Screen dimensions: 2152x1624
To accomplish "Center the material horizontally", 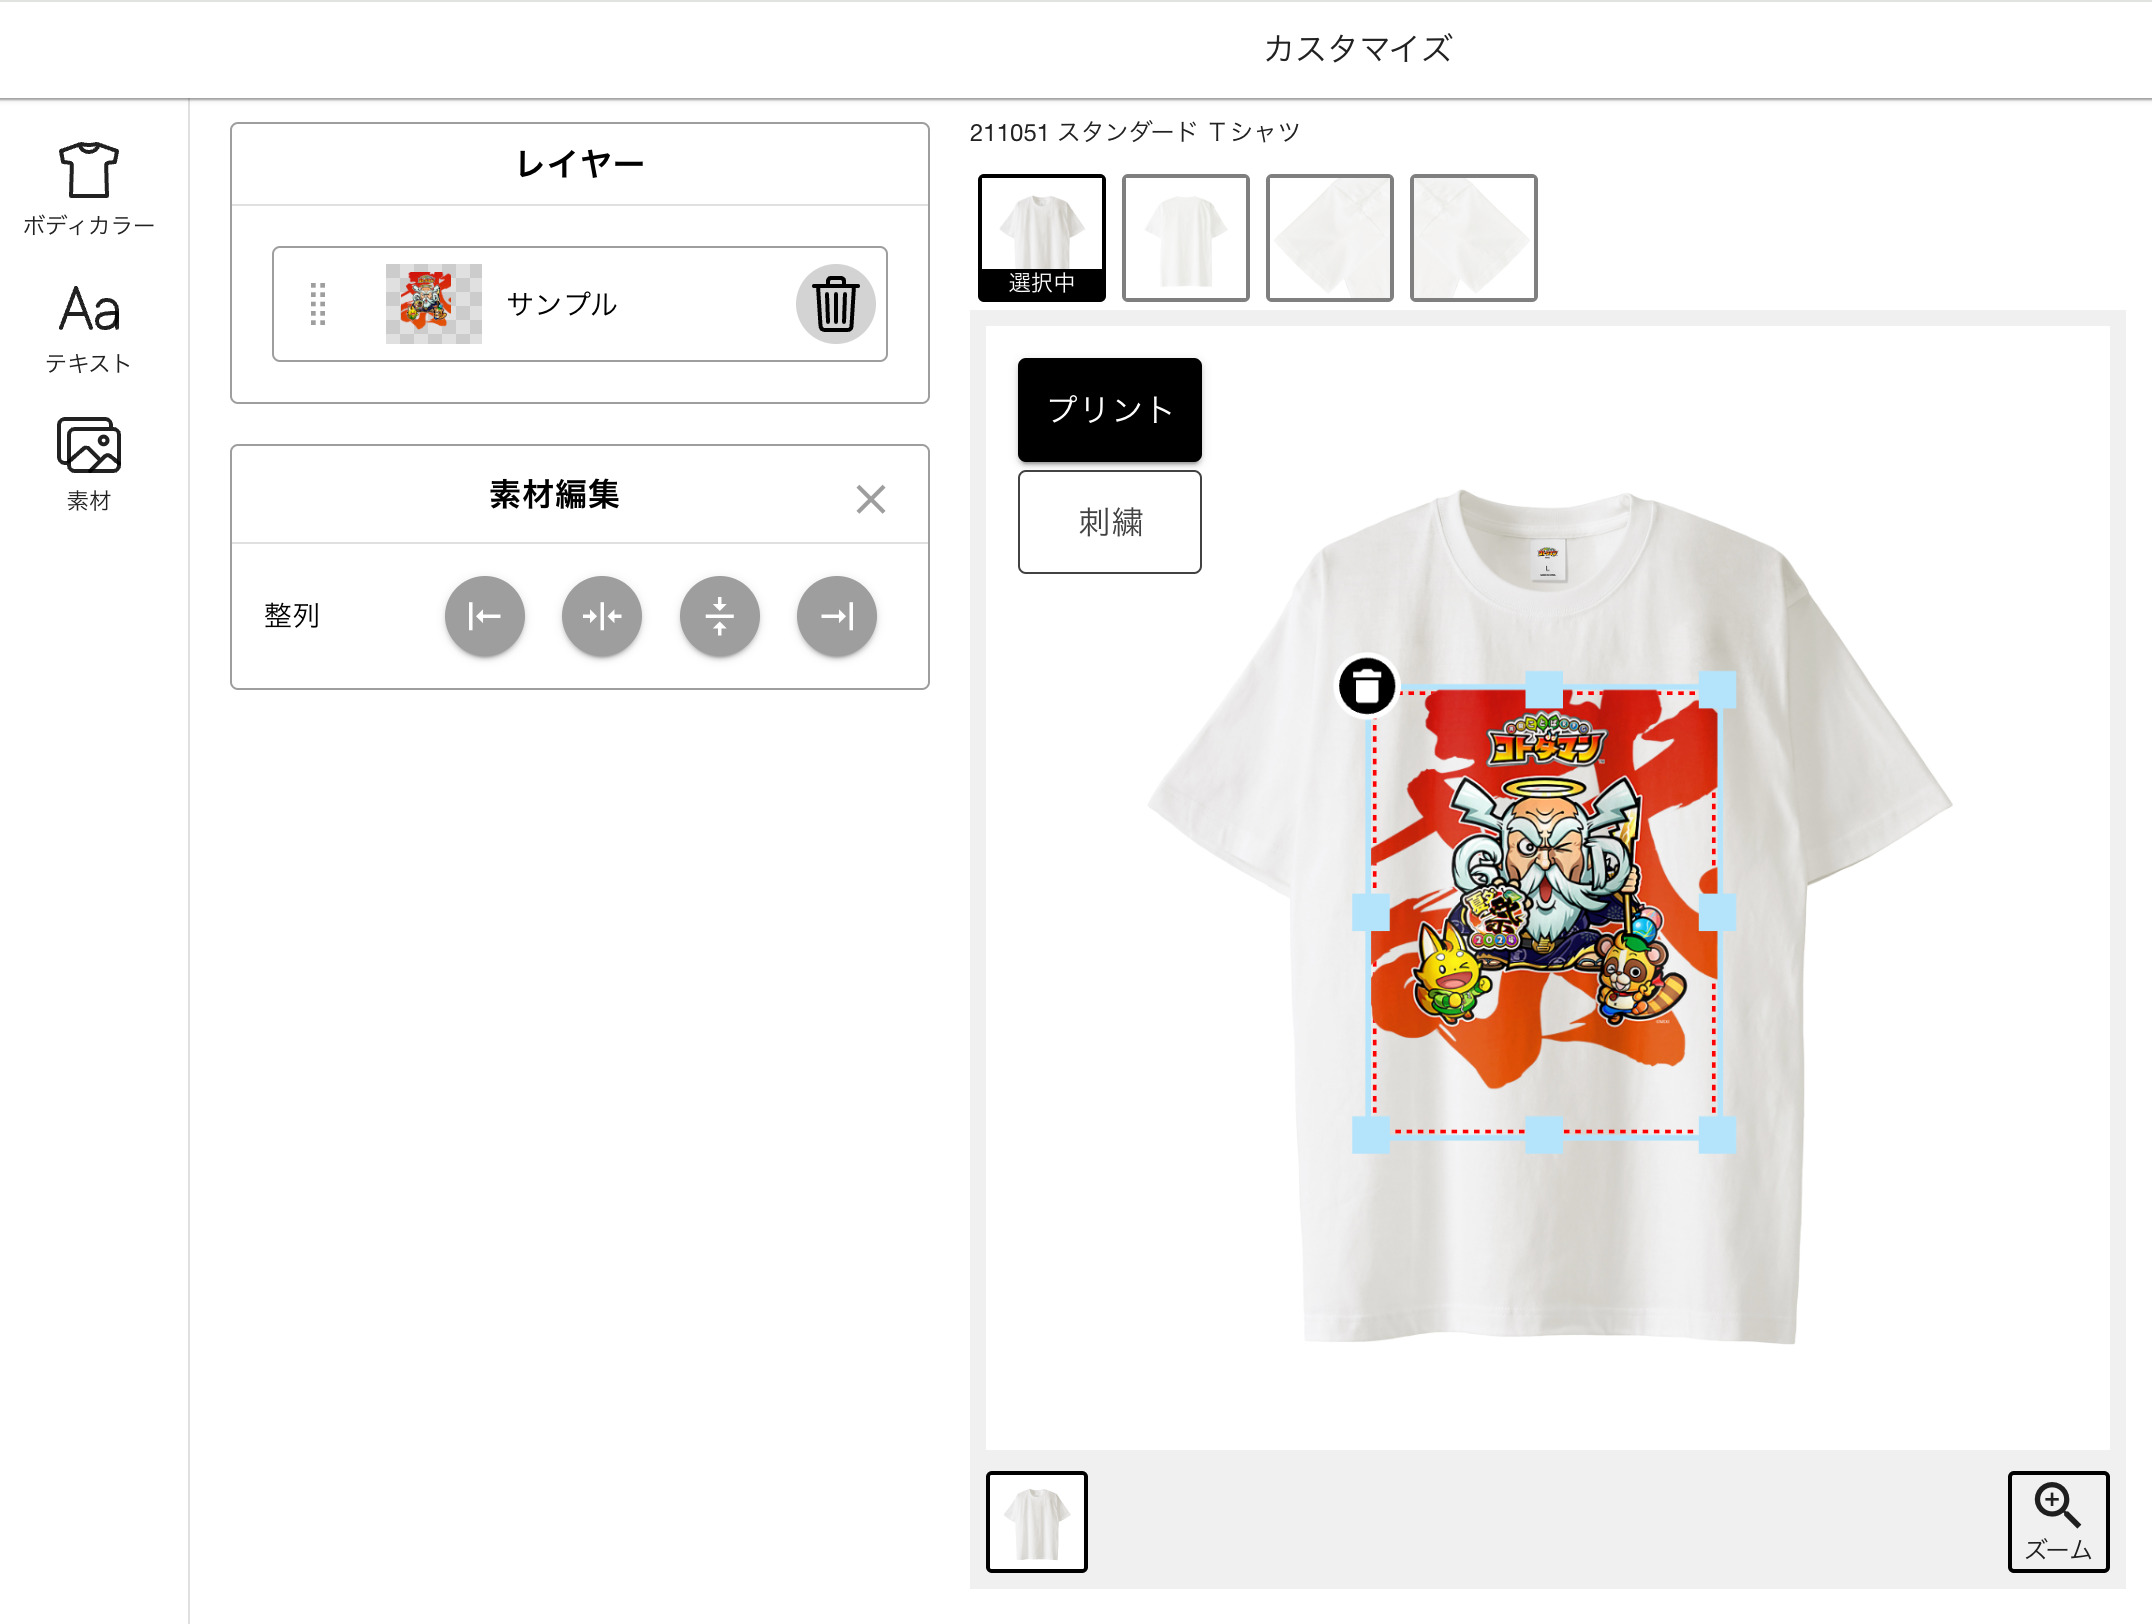I will (602, 616).
